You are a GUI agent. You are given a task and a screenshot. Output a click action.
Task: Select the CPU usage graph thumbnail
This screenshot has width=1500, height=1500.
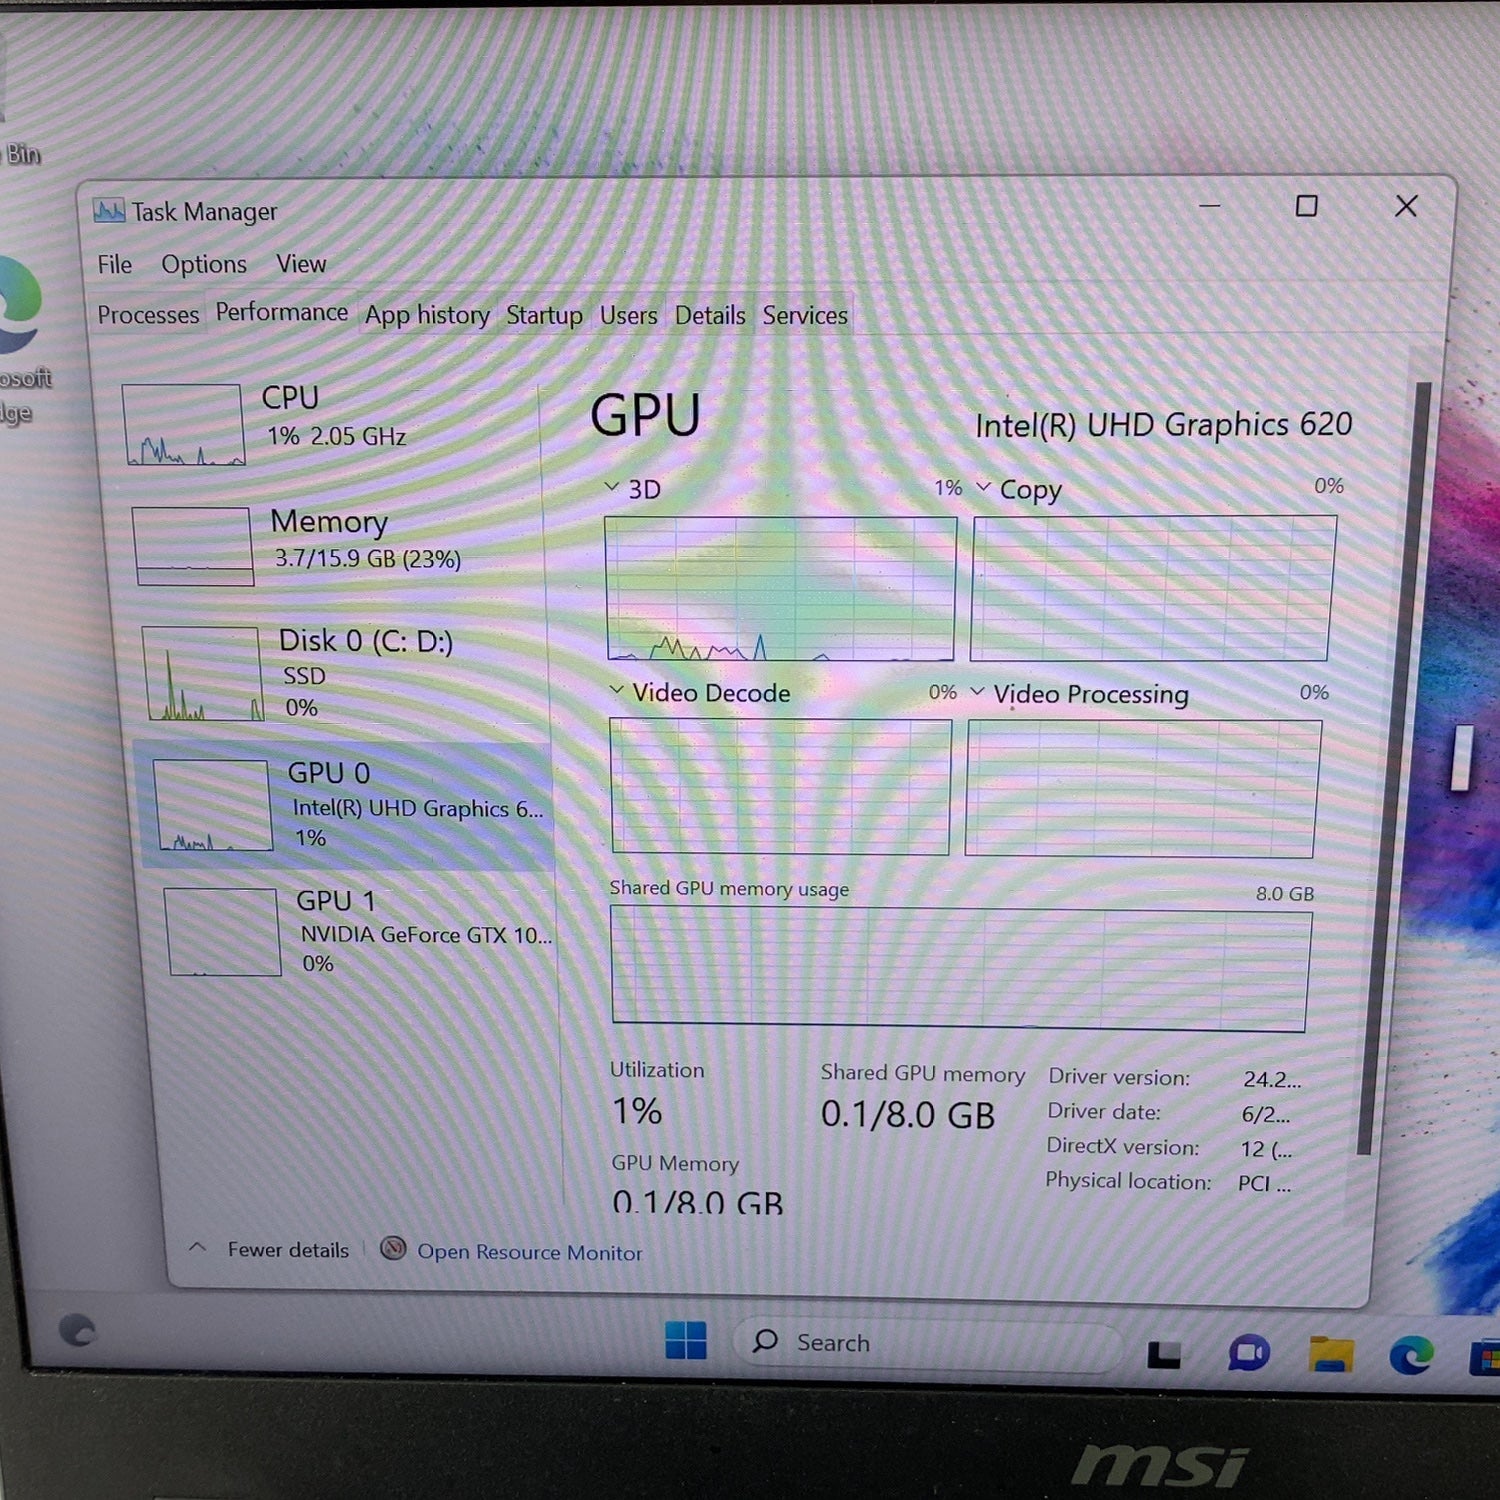click(183, 425)
